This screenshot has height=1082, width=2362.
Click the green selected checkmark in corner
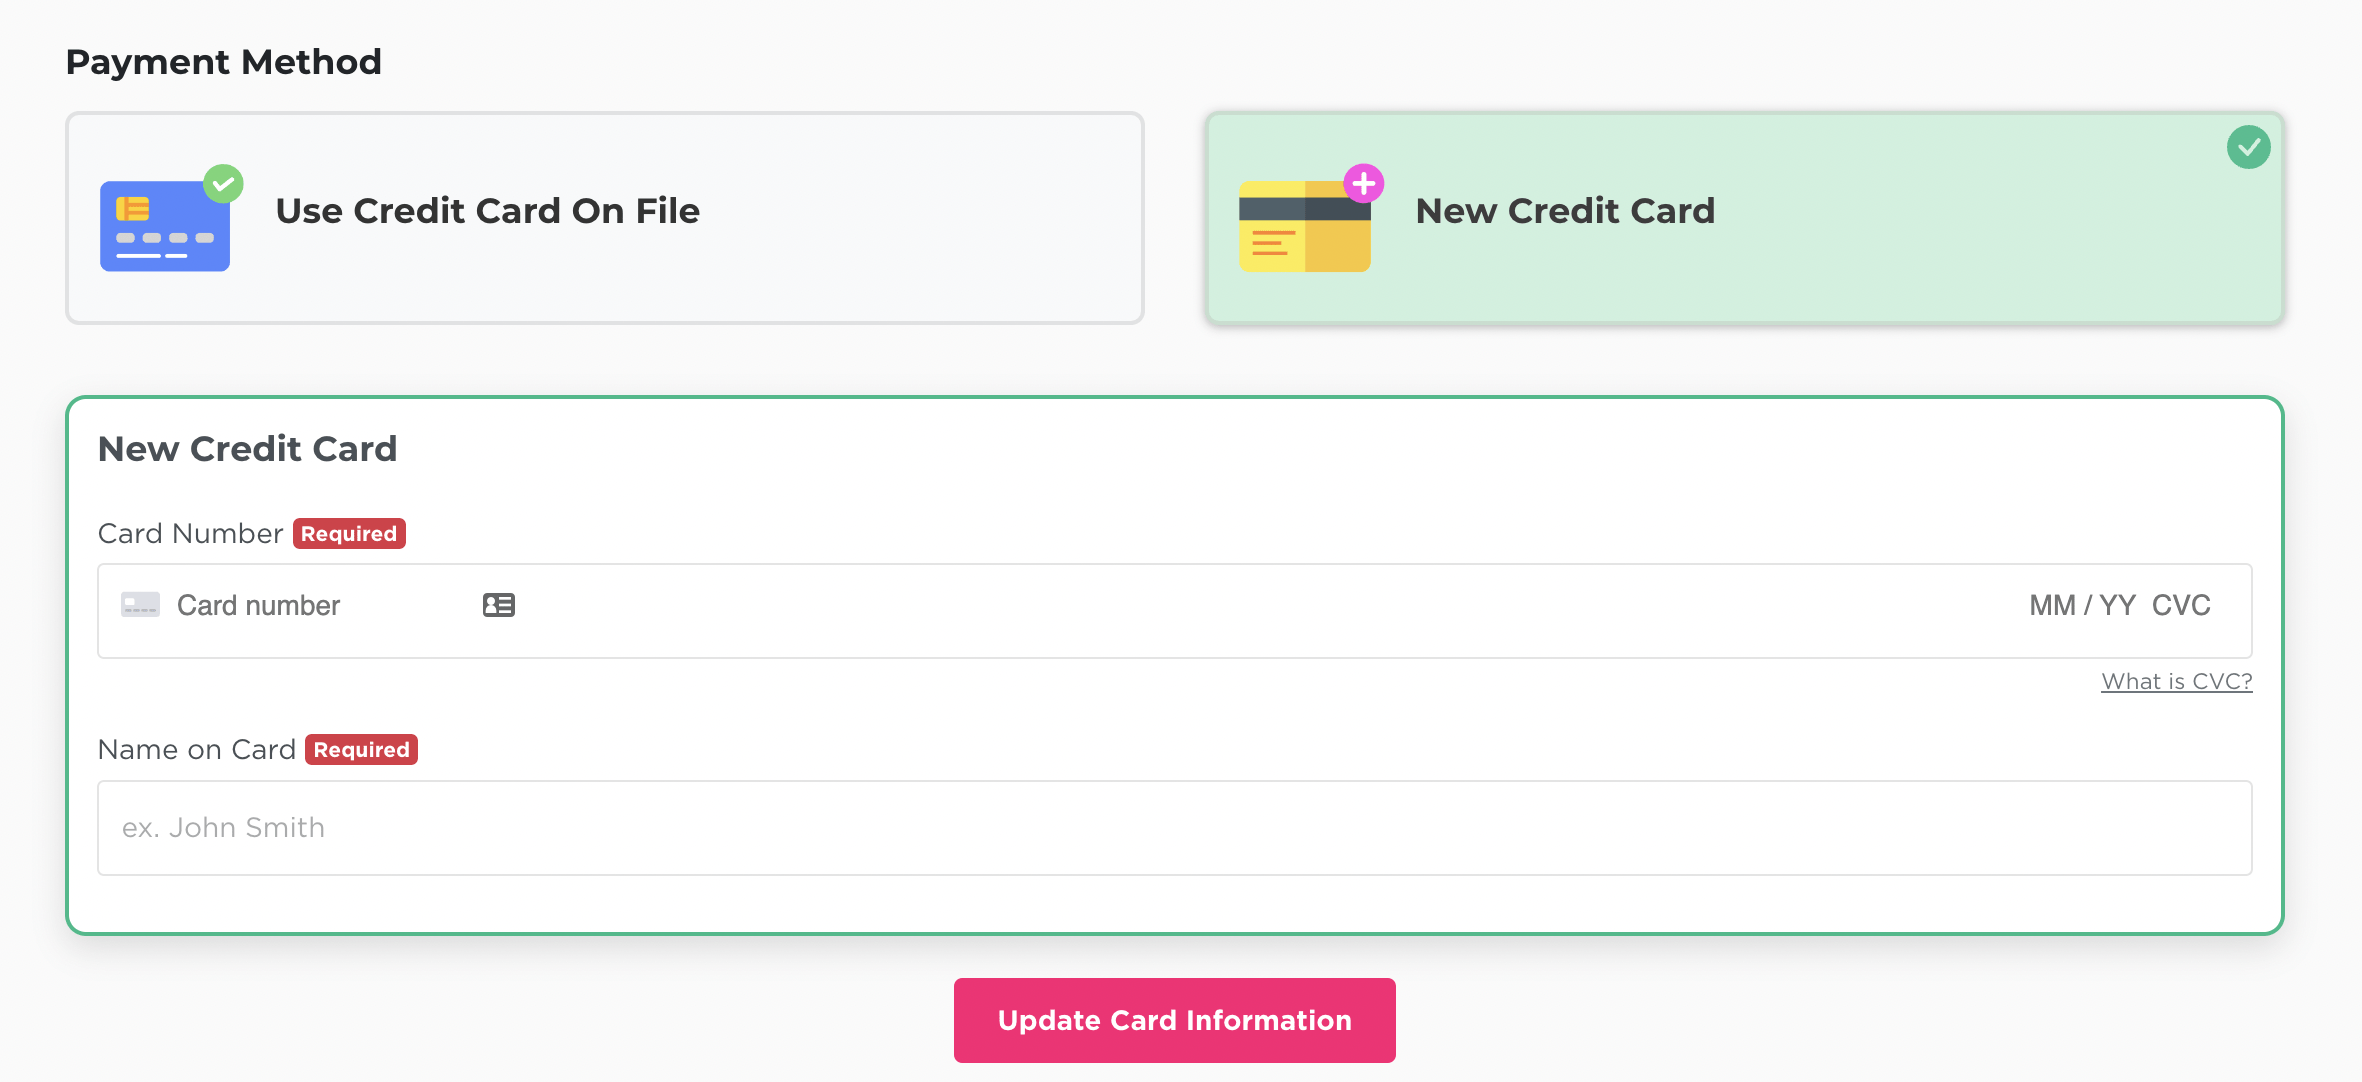point(2248,147)
